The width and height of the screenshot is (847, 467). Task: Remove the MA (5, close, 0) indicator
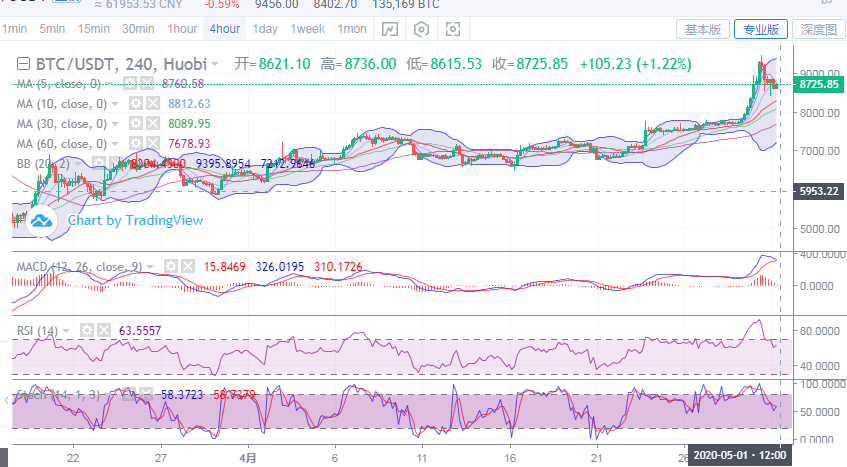147,83
